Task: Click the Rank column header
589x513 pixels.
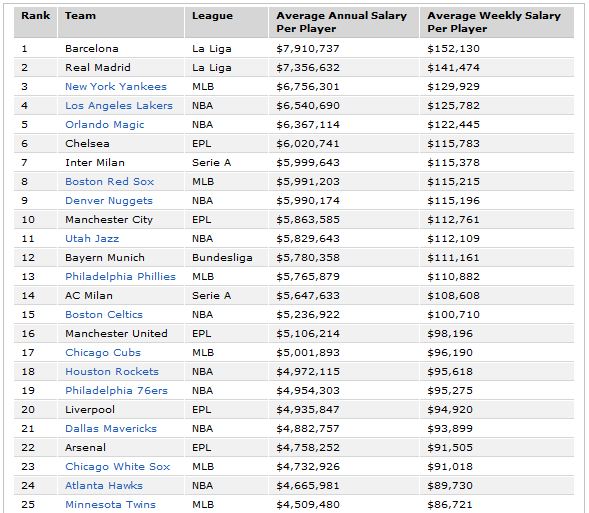Action: (36, 16)
